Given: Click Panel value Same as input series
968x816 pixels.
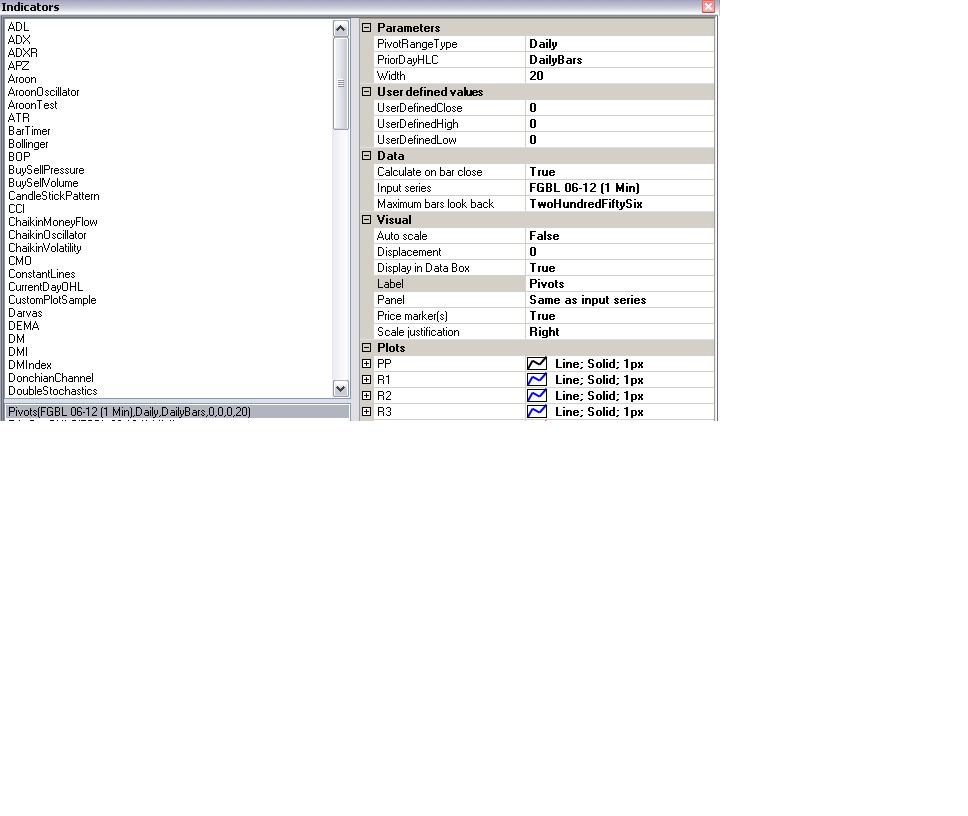Looking at the screenshot, I should pyautogui.click(x=620, y=300).
